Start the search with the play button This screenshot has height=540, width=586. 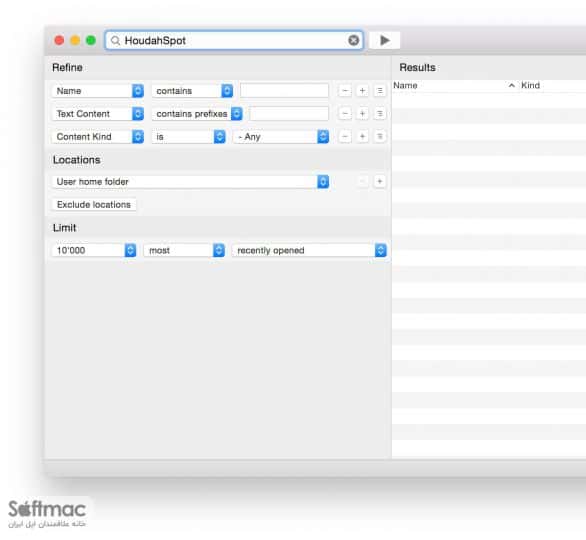(x=384, y=40)
